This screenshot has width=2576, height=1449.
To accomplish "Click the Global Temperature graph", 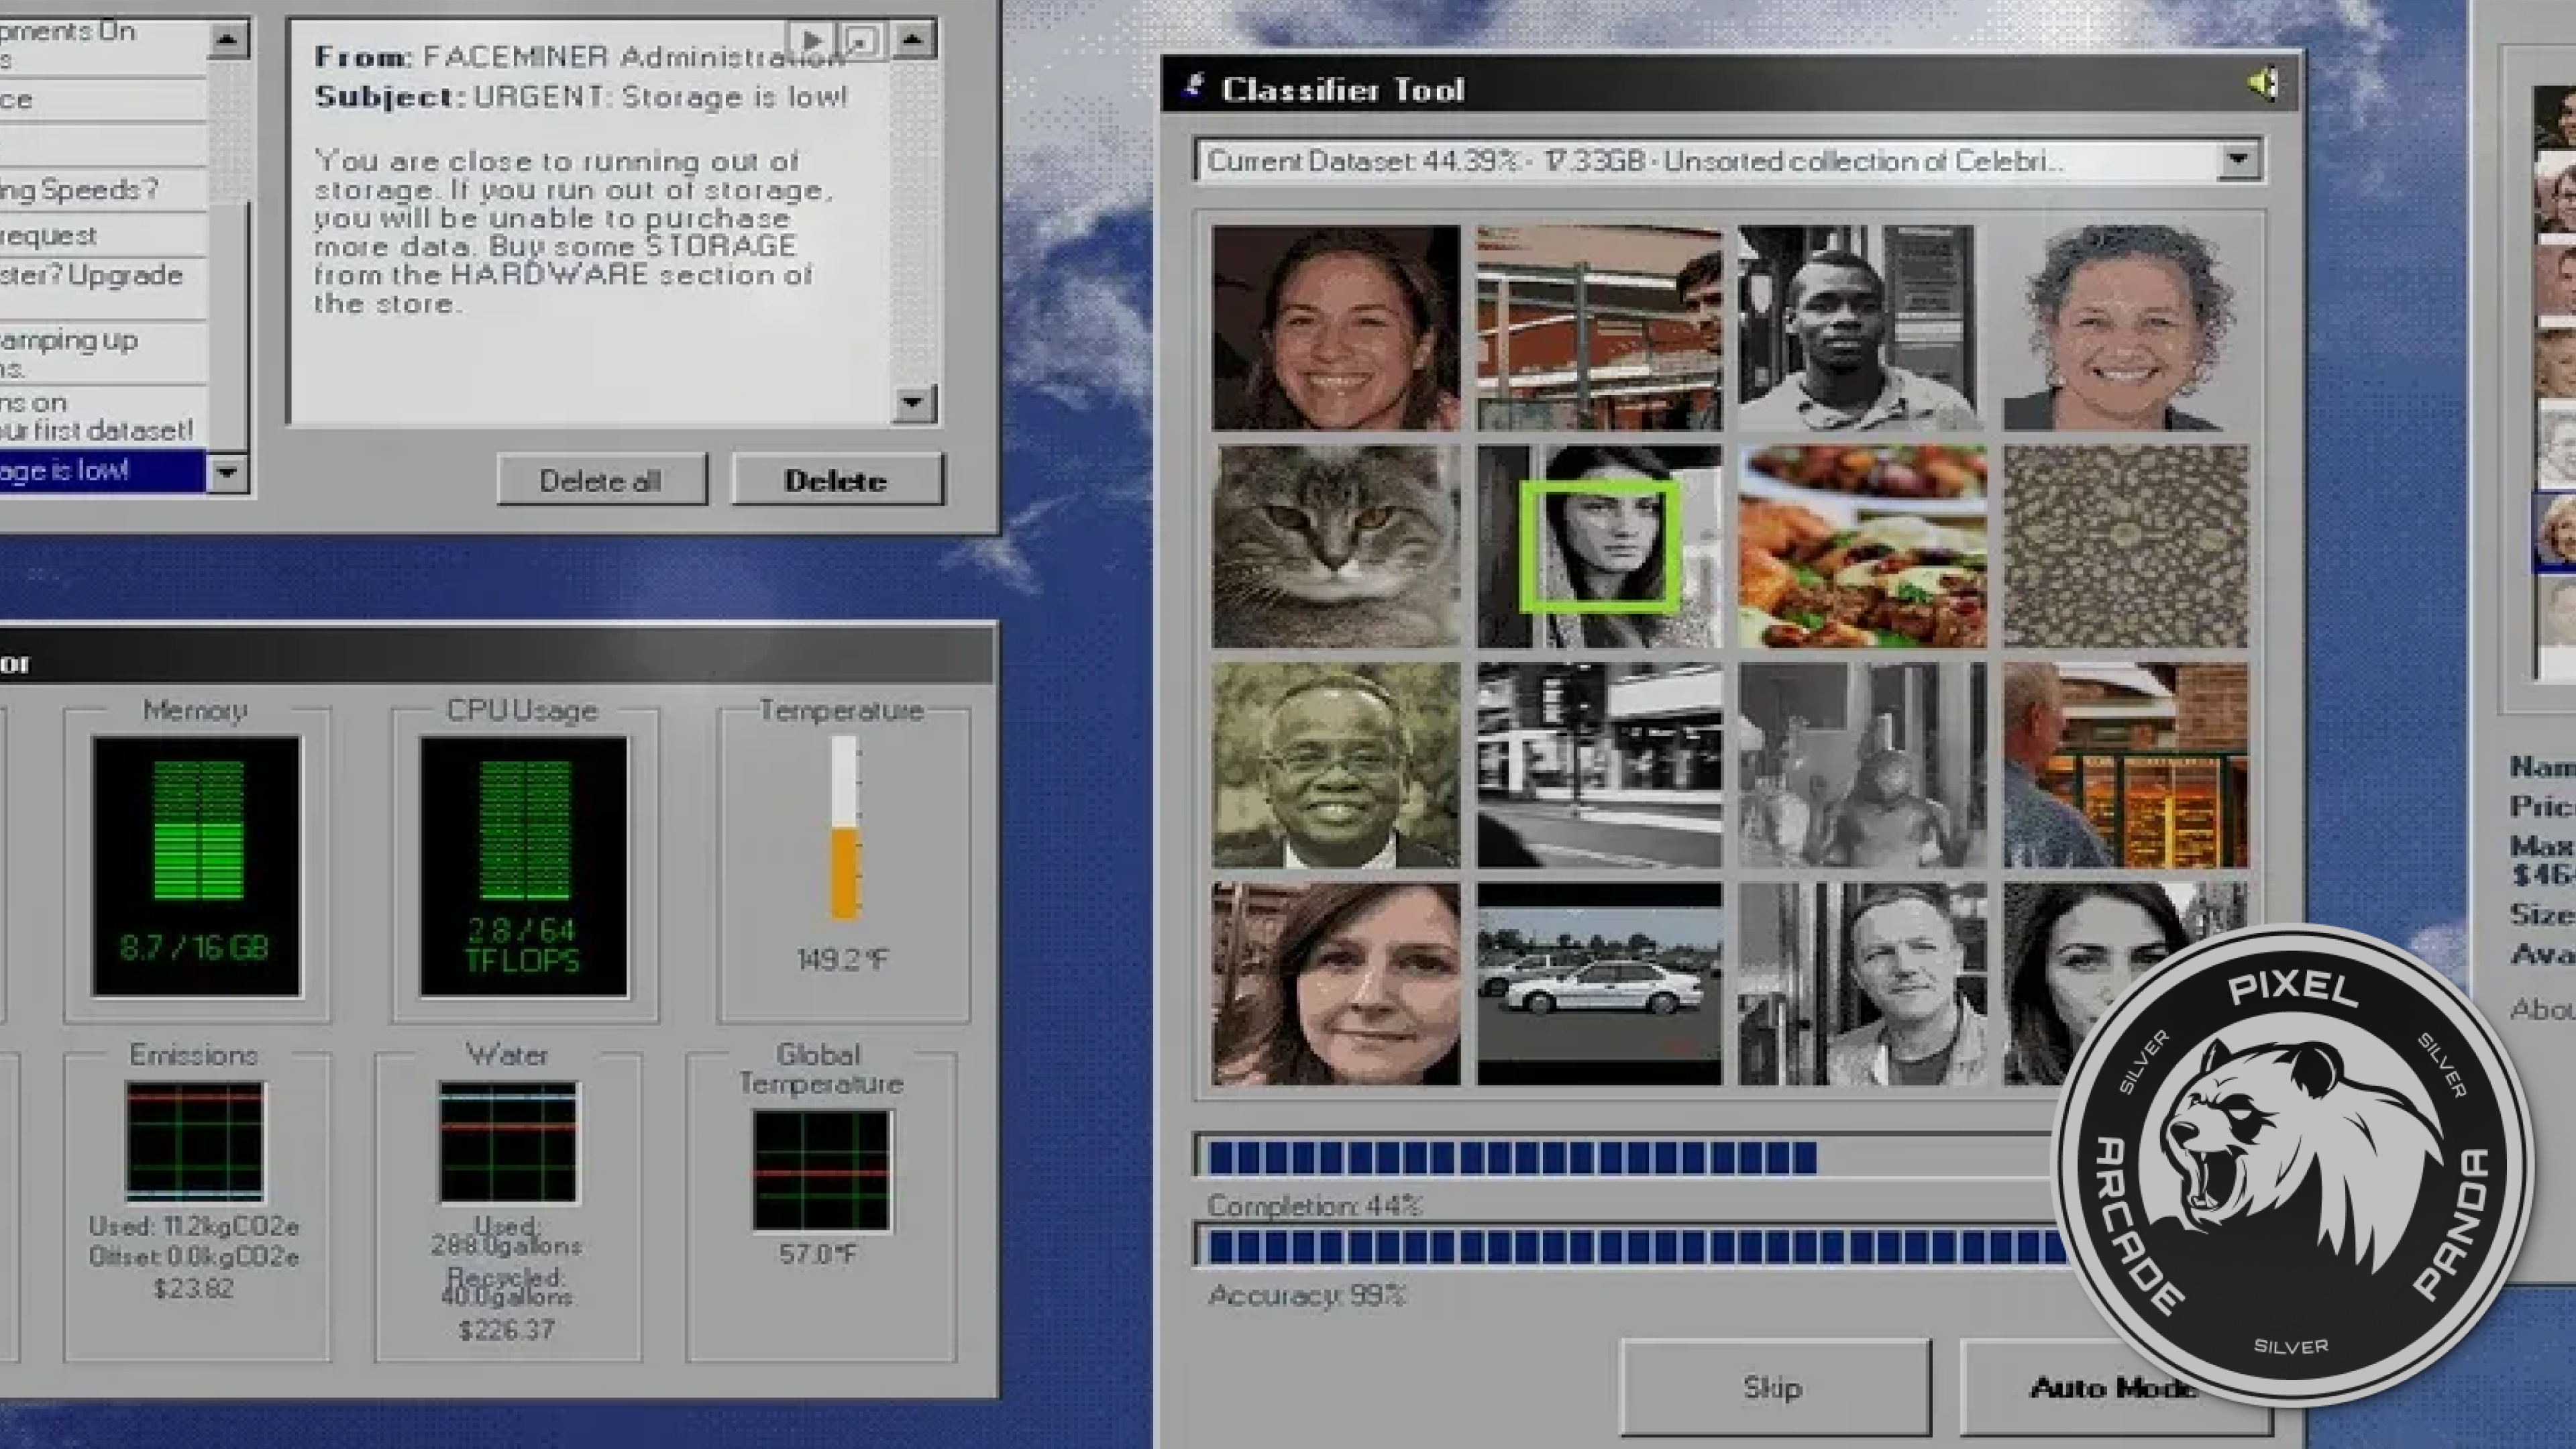I will click(821, 1170).
